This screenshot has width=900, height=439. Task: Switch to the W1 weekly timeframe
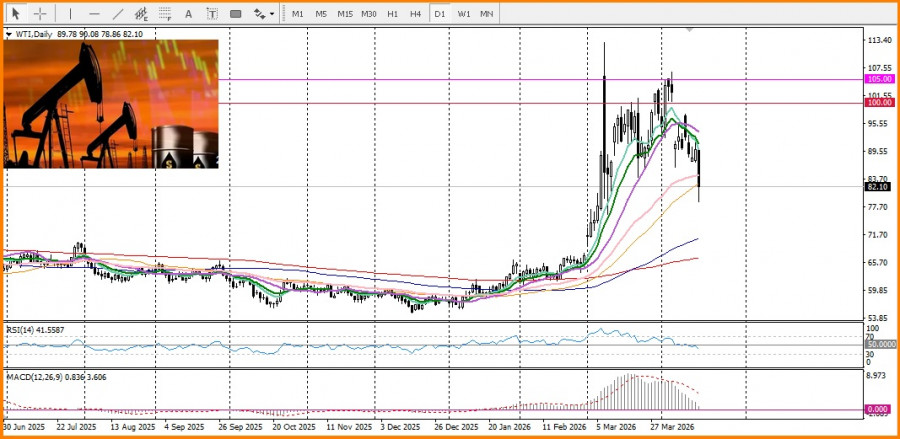[464, 14]
